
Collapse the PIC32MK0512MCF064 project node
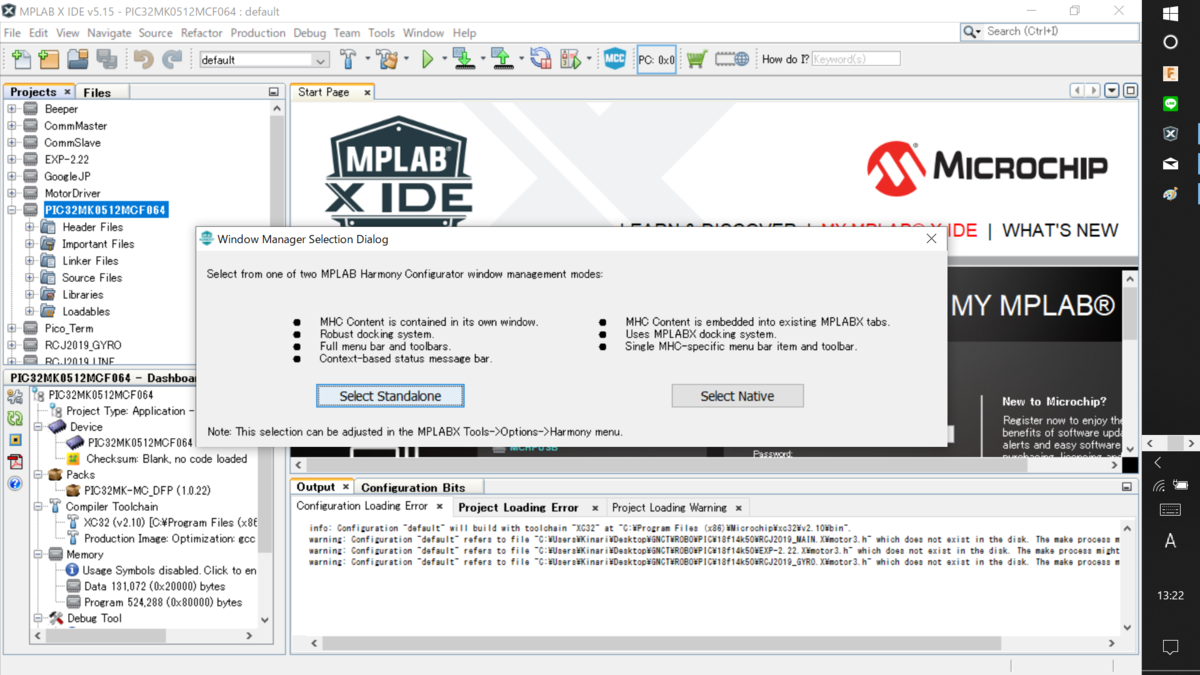point(12,210)
